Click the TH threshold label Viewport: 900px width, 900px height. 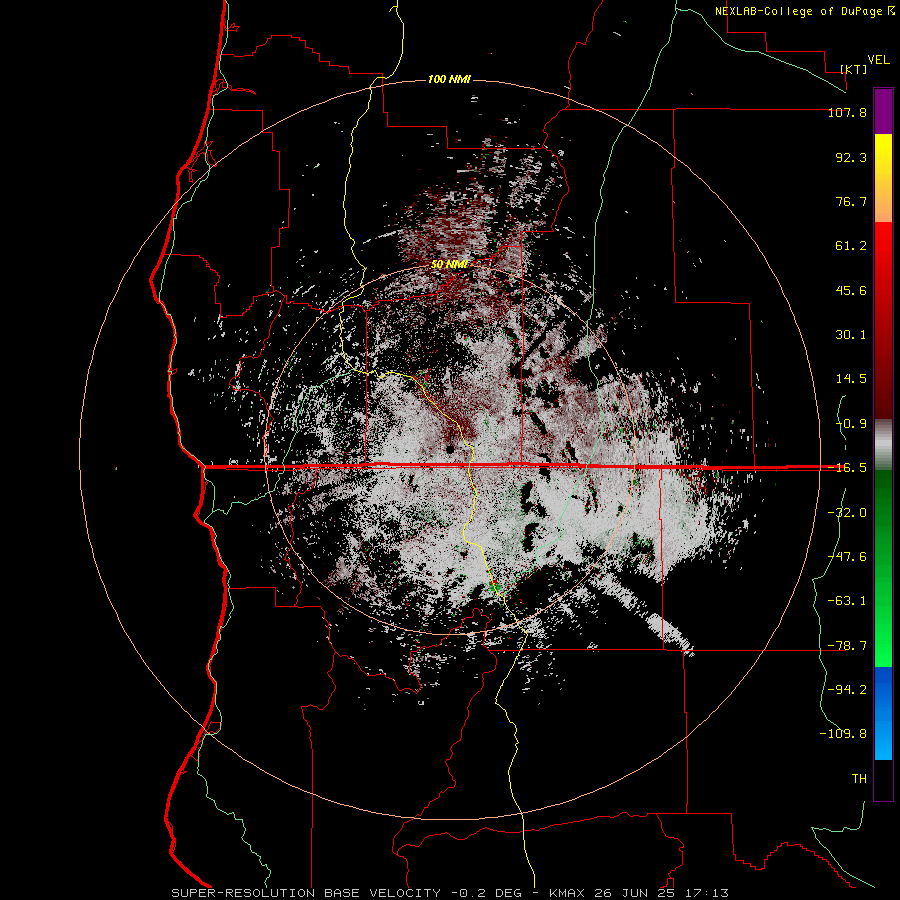(859, 778)
